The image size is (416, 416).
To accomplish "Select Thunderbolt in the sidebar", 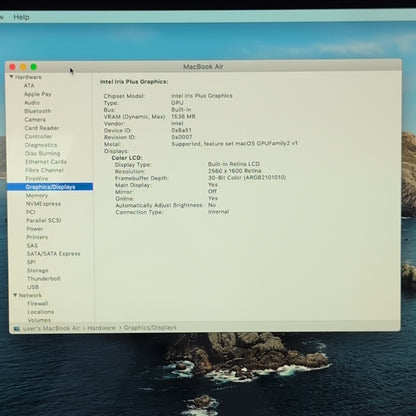I will pos(44,279).
